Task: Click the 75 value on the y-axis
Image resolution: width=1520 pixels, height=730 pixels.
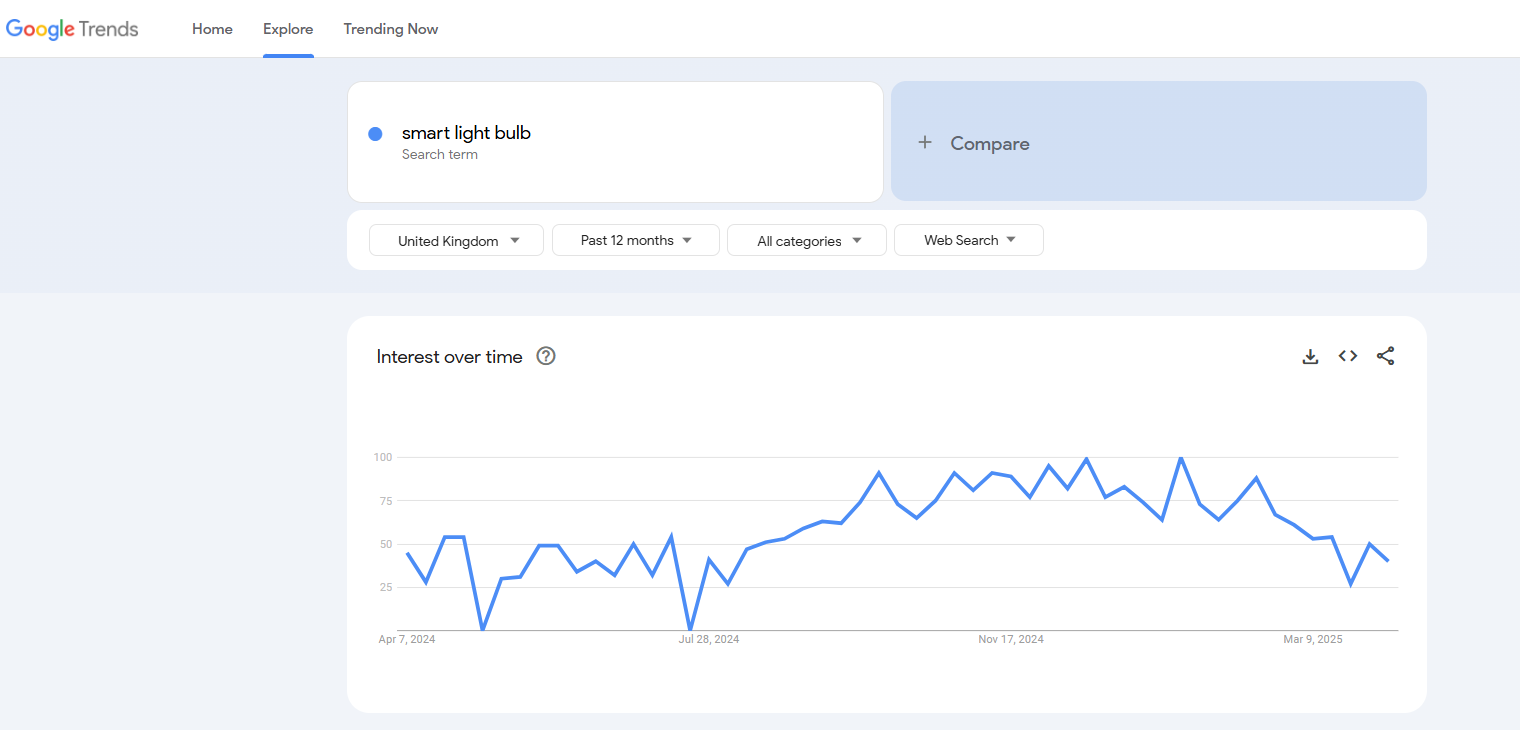Action: (385, 501)
